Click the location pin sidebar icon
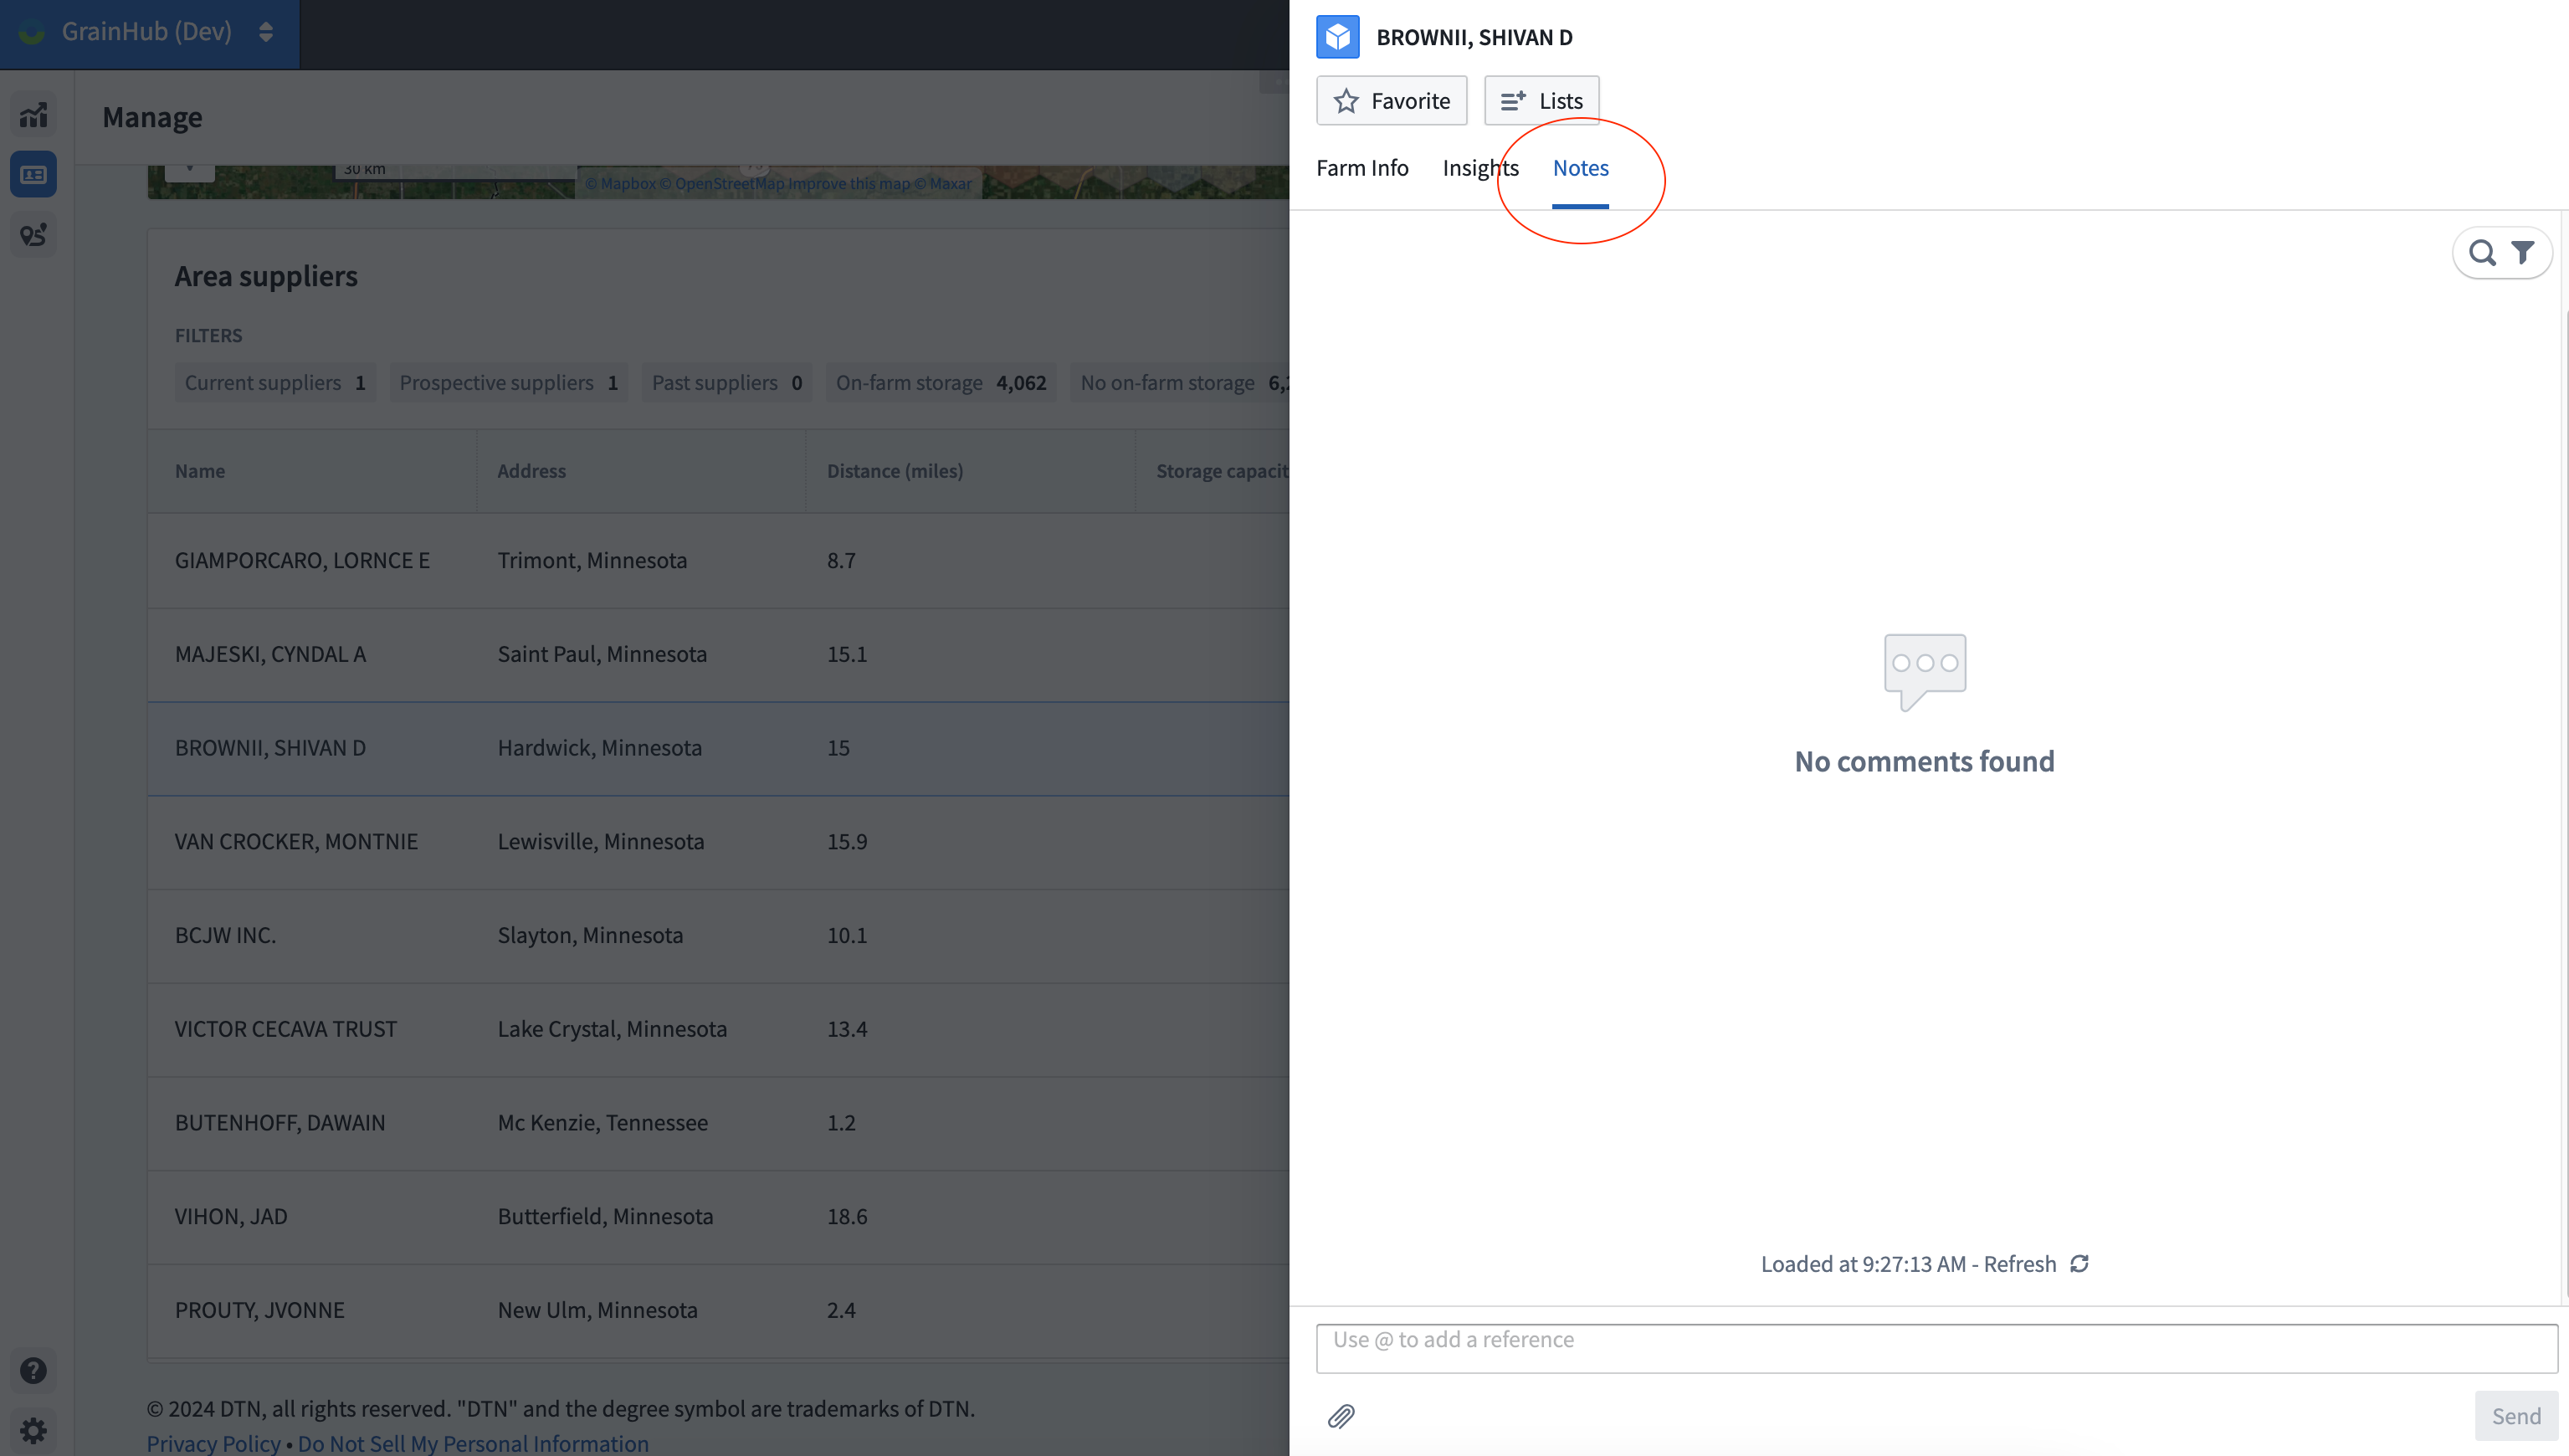This screenshot has height=1456, width=2569. pyautogui.click(x=33, y=235)
